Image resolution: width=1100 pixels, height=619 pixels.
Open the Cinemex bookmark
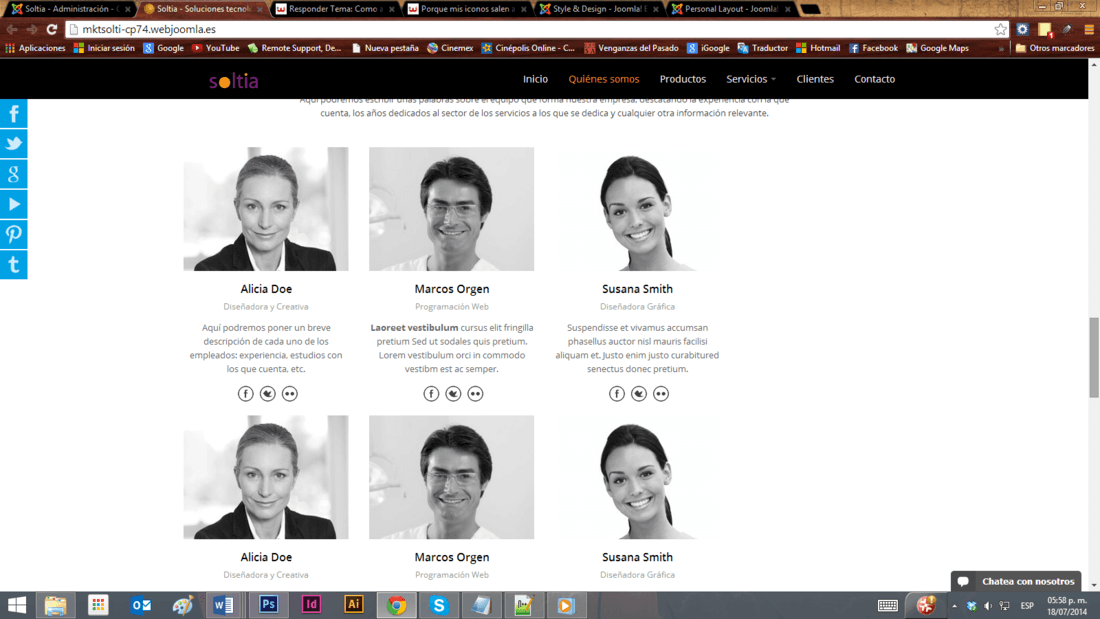pos(450,48)
